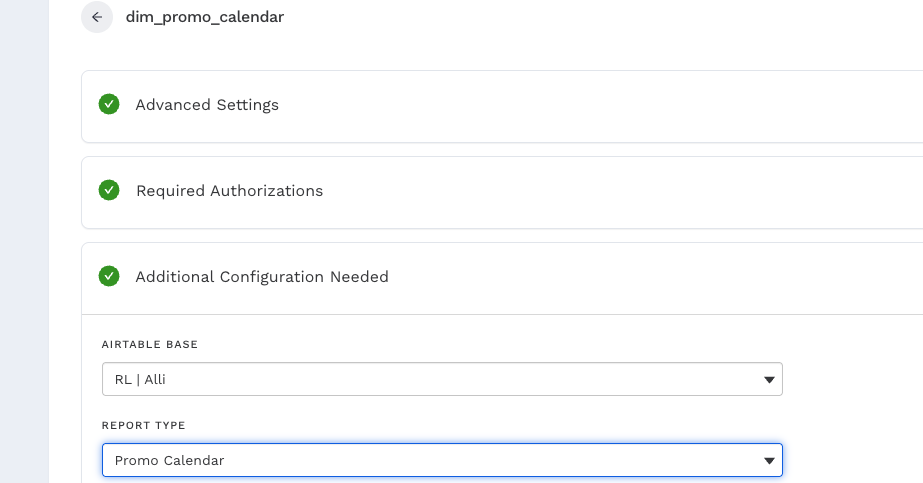Click the back arrow beside dim_promo_calendar
The image size is (923, 483).
click(97, 17)
